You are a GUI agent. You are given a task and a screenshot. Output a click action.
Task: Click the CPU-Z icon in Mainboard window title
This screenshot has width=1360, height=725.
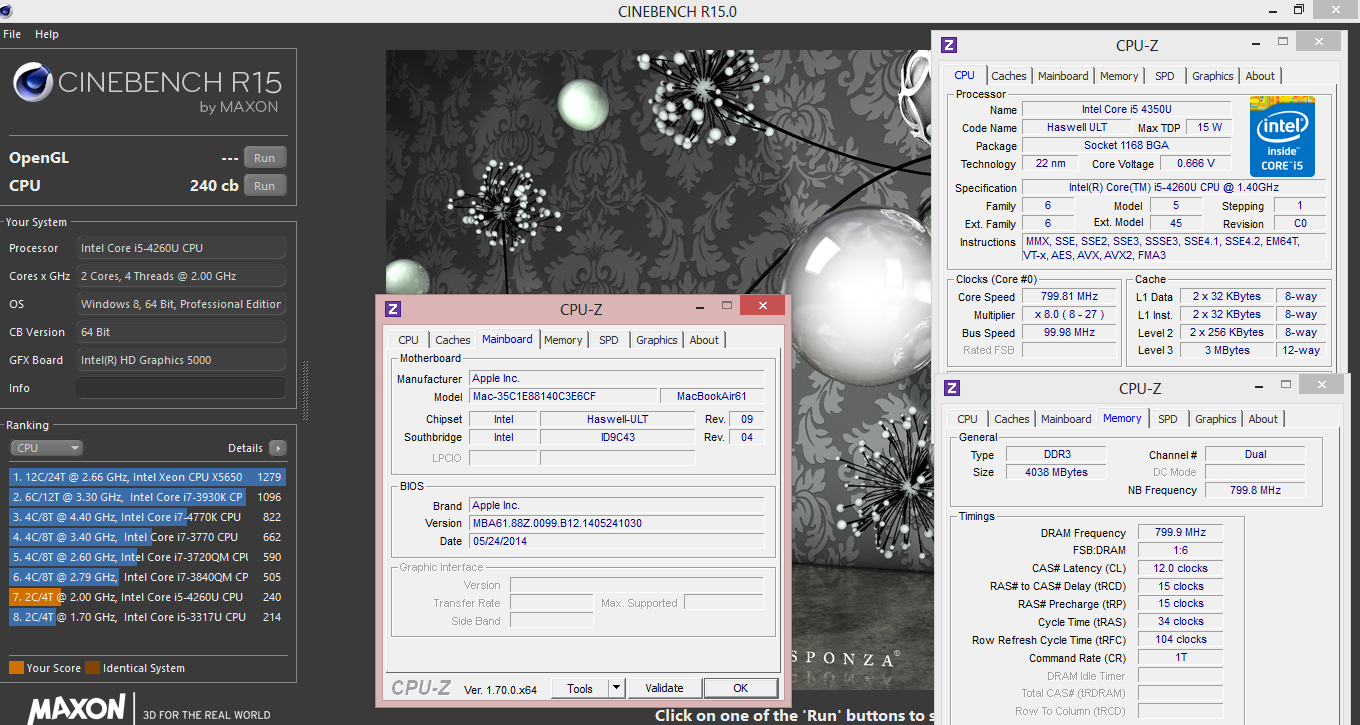click(393, 309)
